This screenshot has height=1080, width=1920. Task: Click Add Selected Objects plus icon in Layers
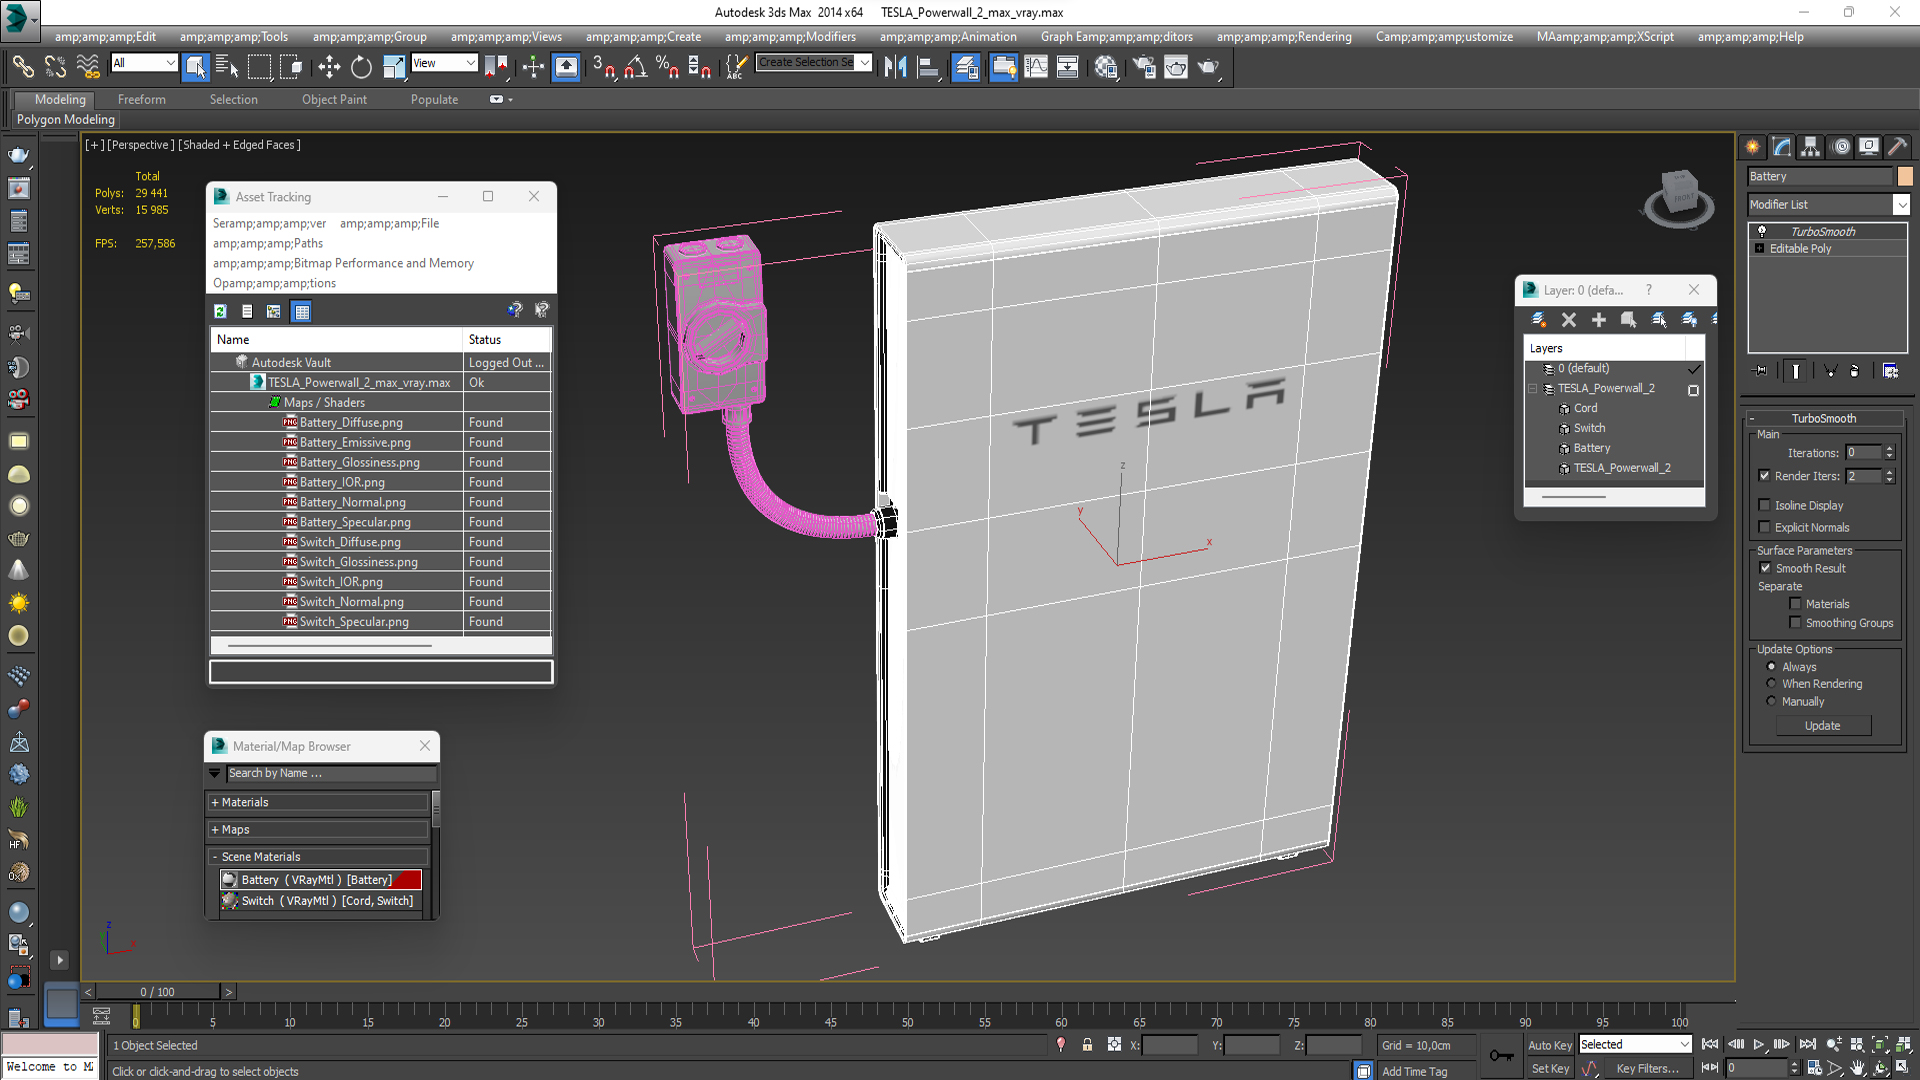click(1599, 320)
